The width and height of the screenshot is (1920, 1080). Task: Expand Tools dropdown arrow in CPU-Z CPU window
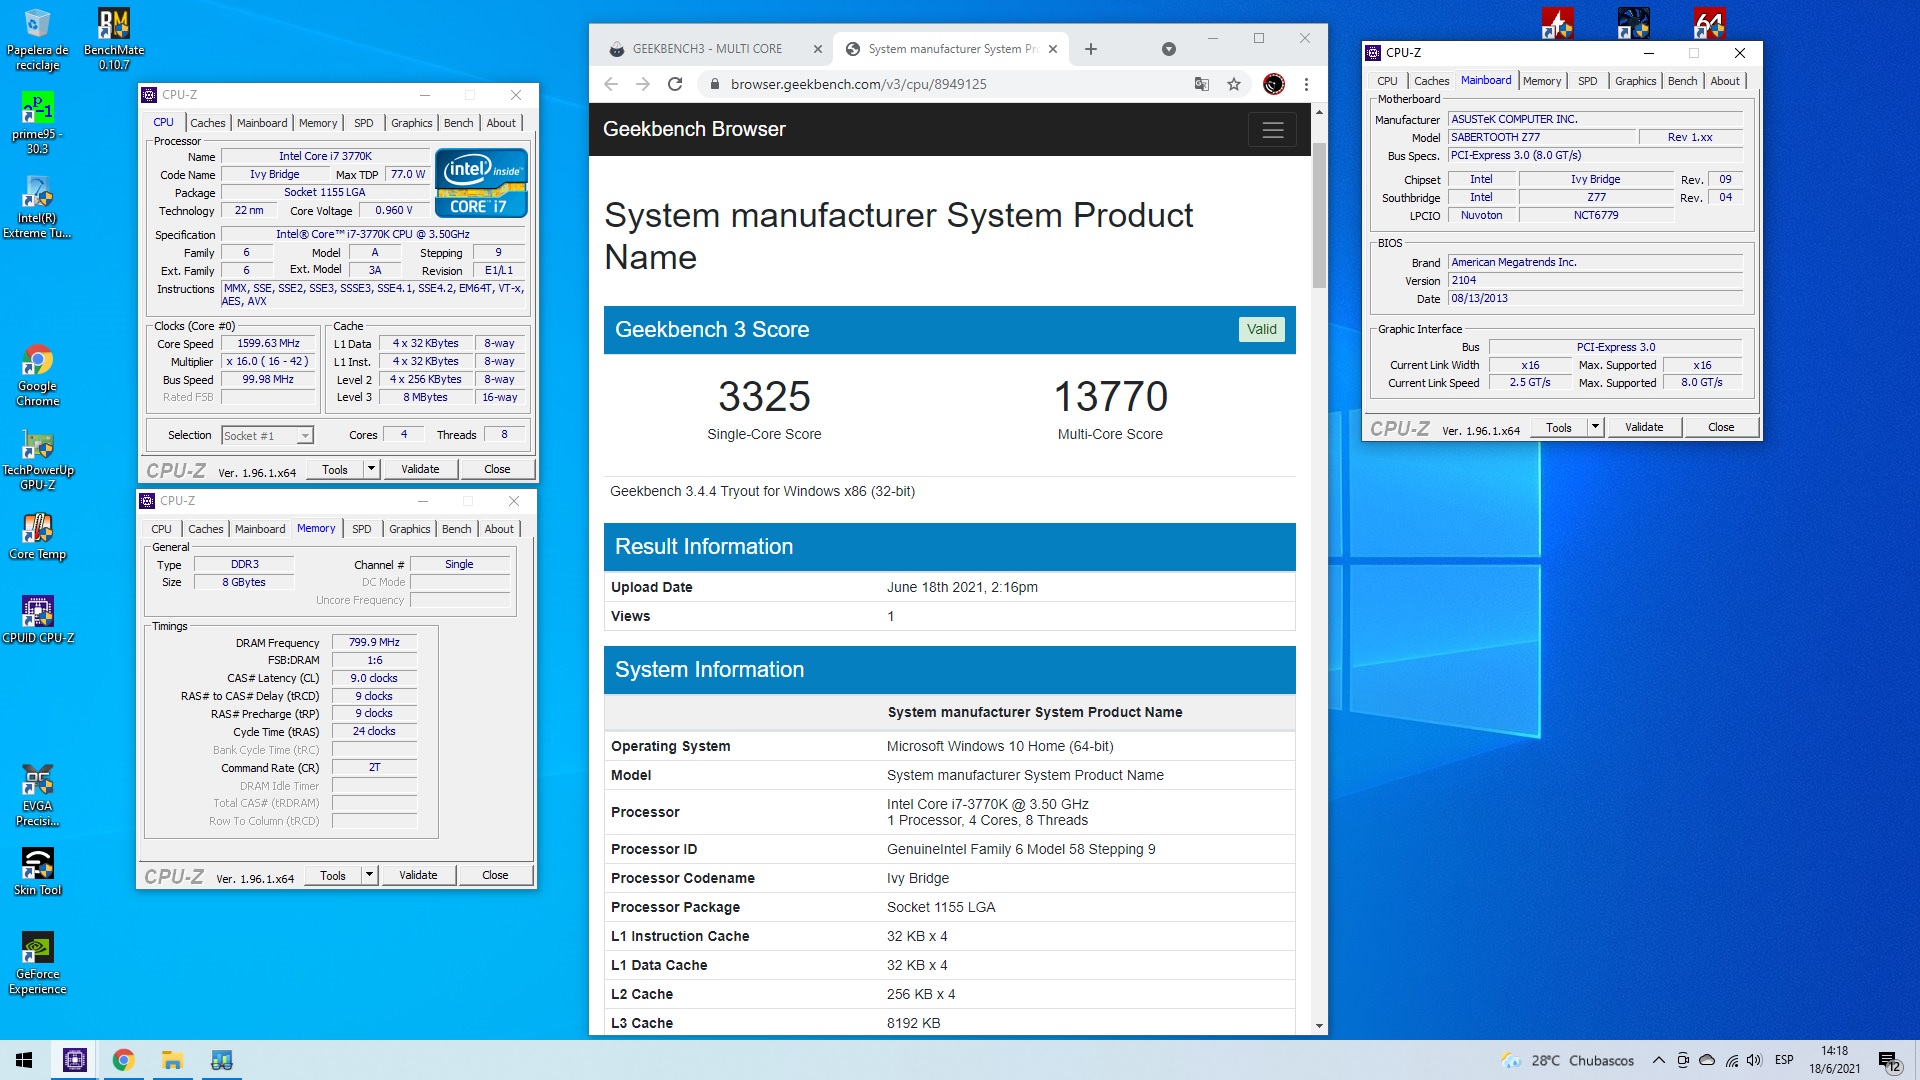pos(371,469)
